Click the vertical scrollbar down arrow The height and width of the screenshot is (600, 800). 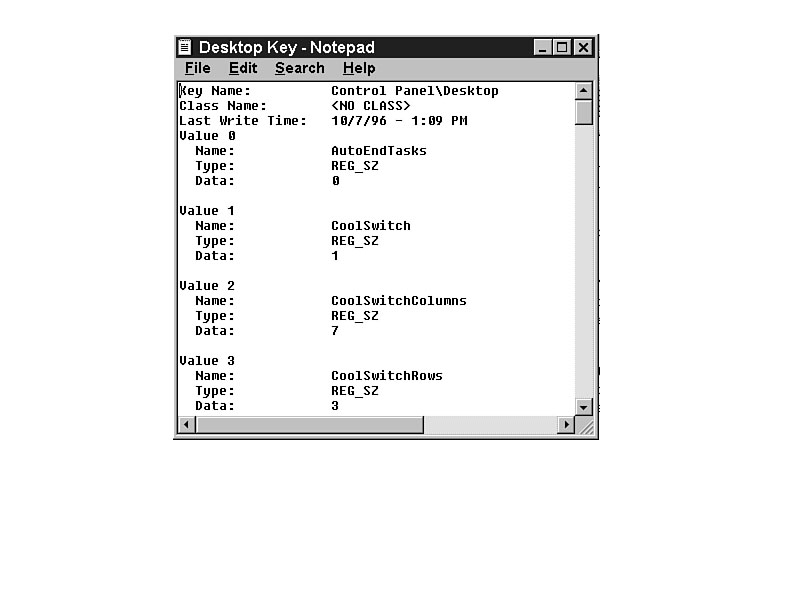(x=584, y=407)
